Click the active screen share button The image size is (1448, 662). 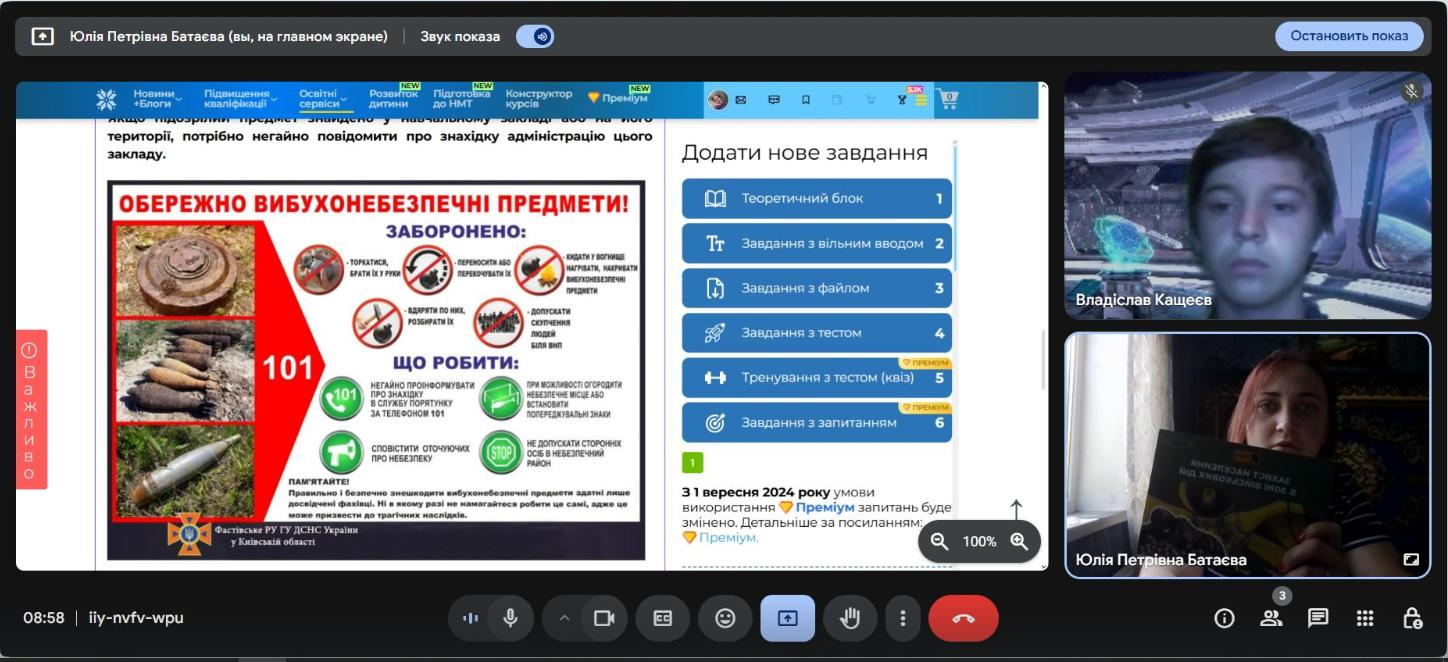pyautogui.click(x=787, y=618)
